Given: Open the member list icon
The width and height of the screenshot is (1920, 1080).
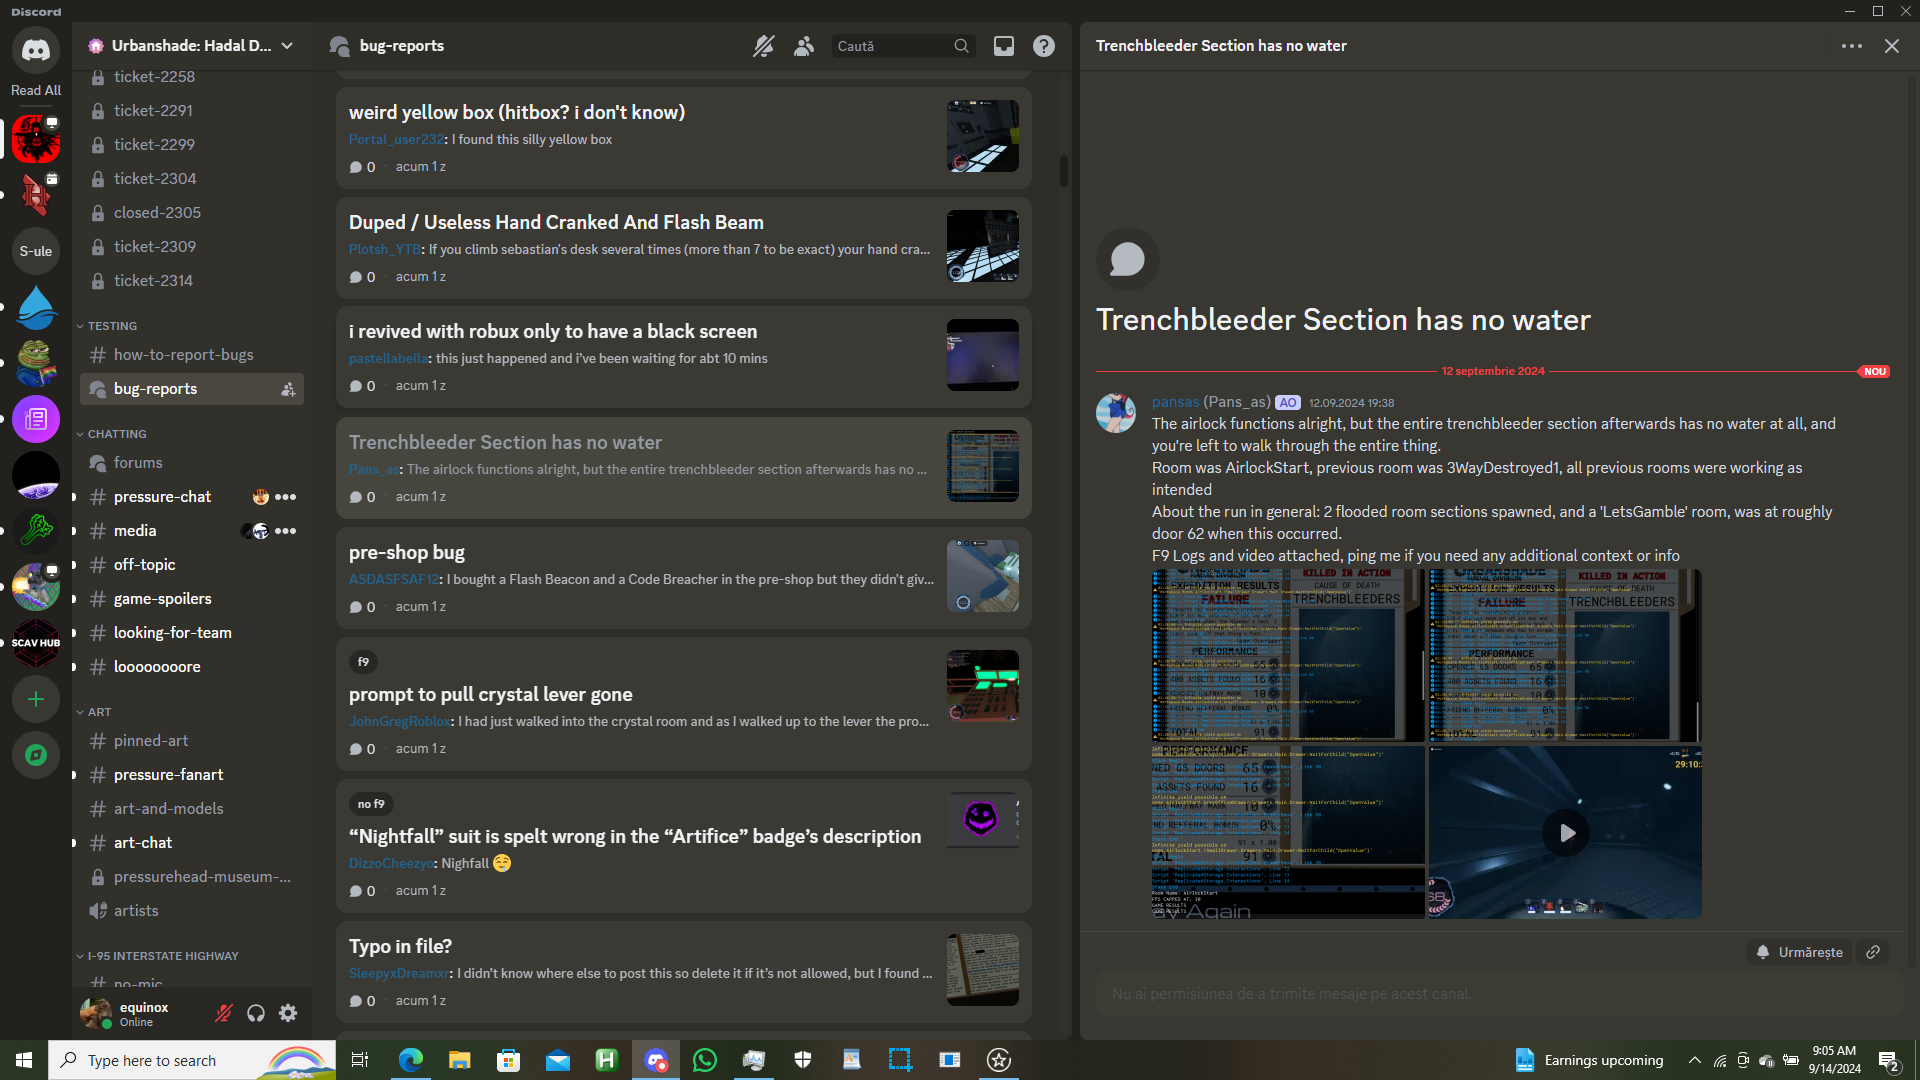Looking at the screenshot, I should [804, 46].
